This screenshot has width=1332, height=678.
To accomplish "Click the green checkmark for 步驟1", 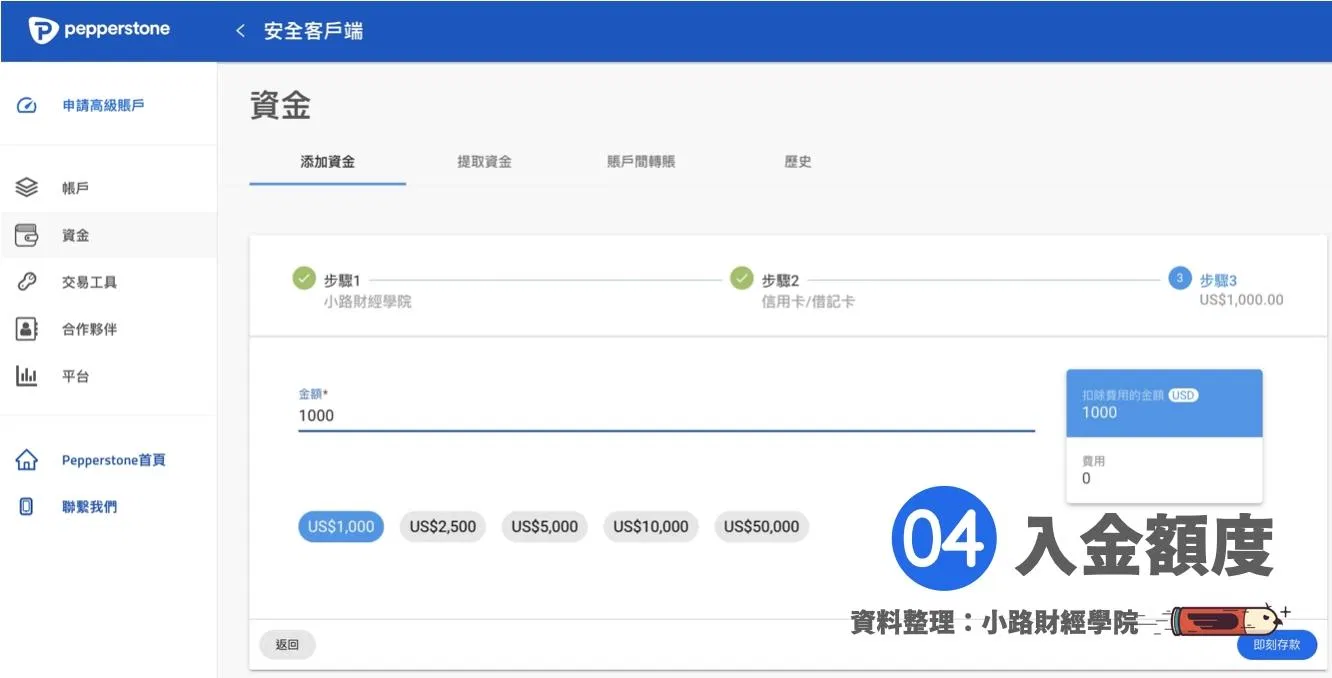I will click(304, 278).
